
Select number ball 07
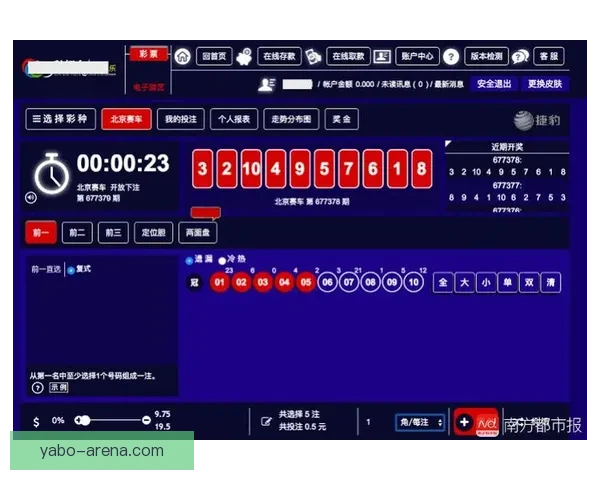click(x=349, y=282)
